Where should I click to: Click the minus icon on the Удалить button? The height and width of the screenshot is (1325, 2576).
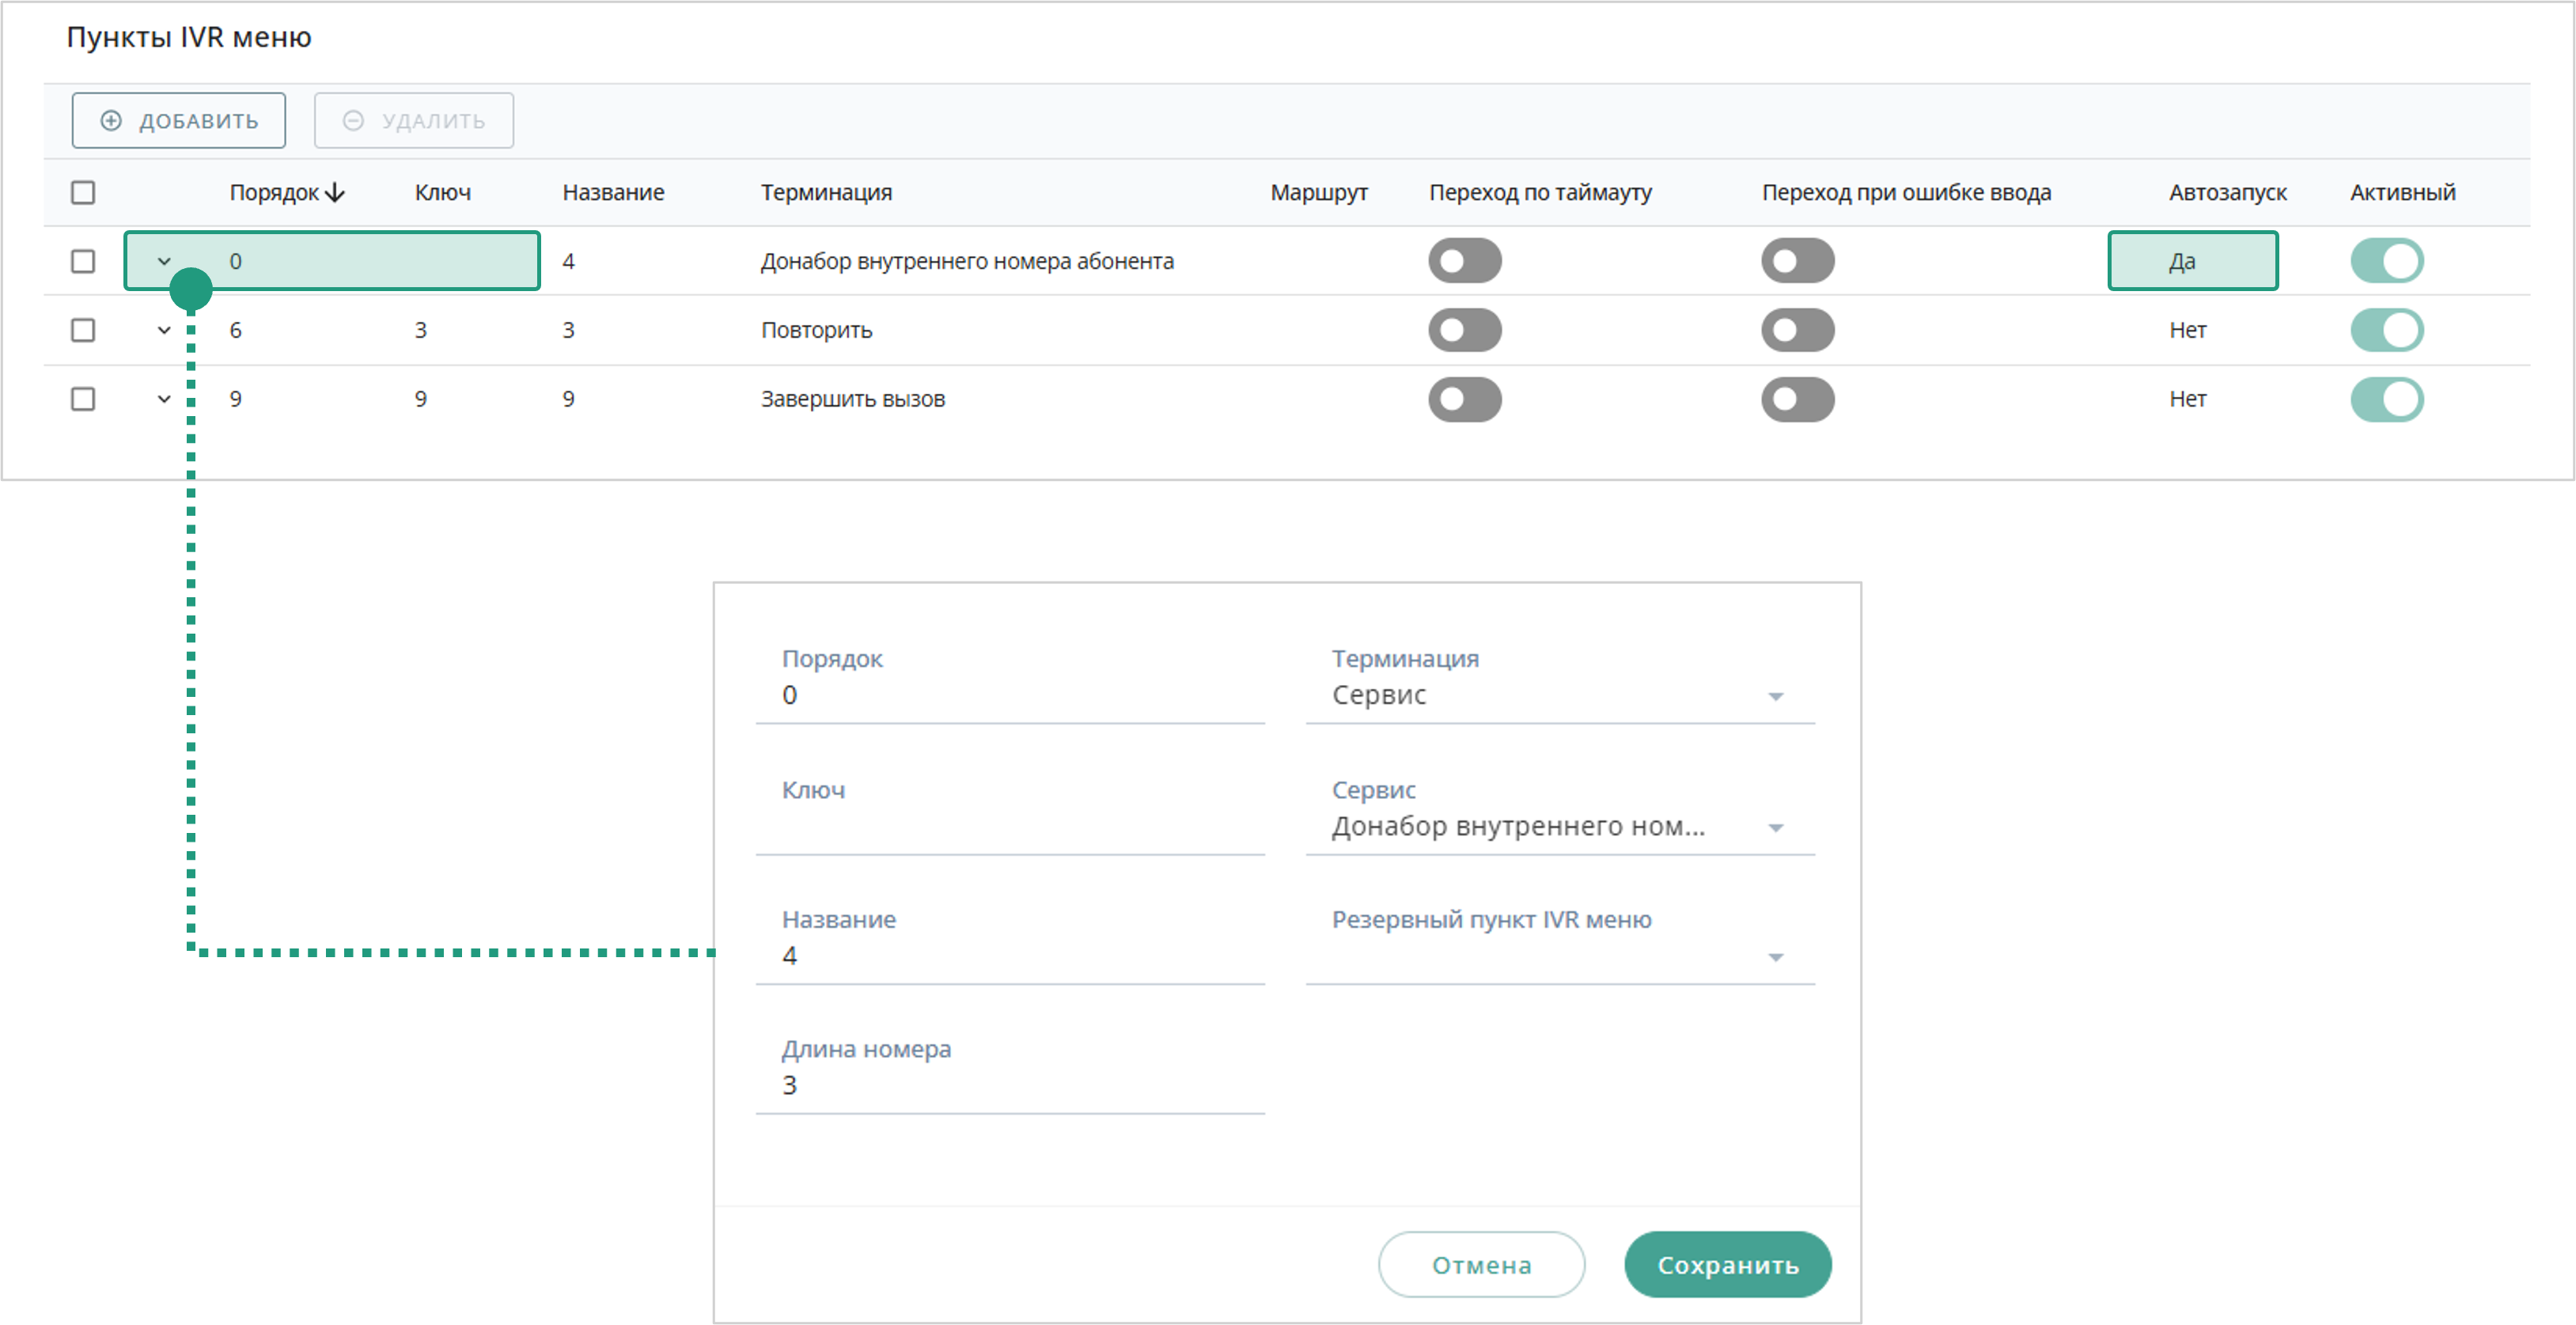353,121
